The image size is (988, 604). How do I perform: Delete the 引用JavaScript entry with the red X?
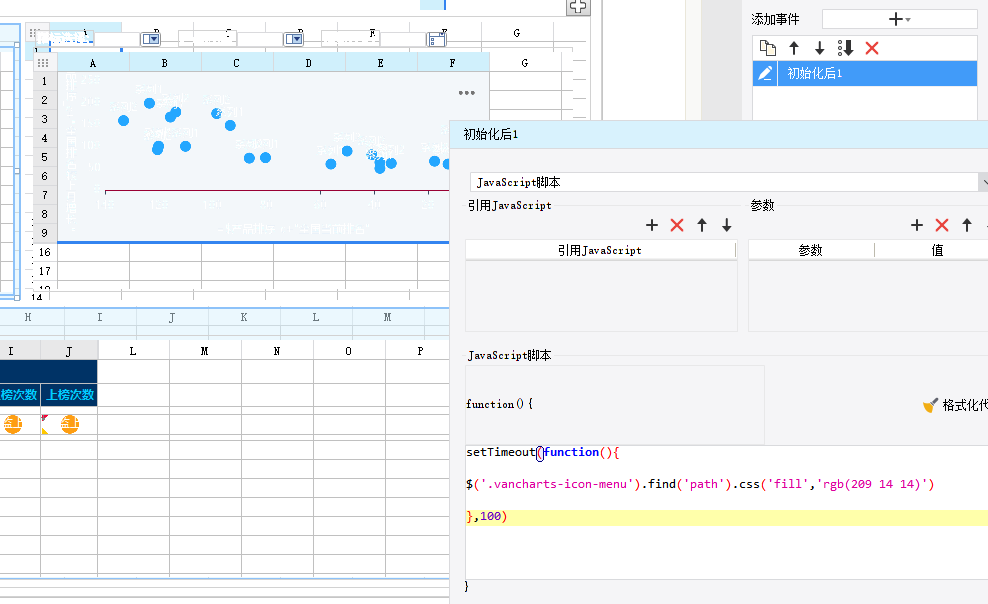(677, 225)
